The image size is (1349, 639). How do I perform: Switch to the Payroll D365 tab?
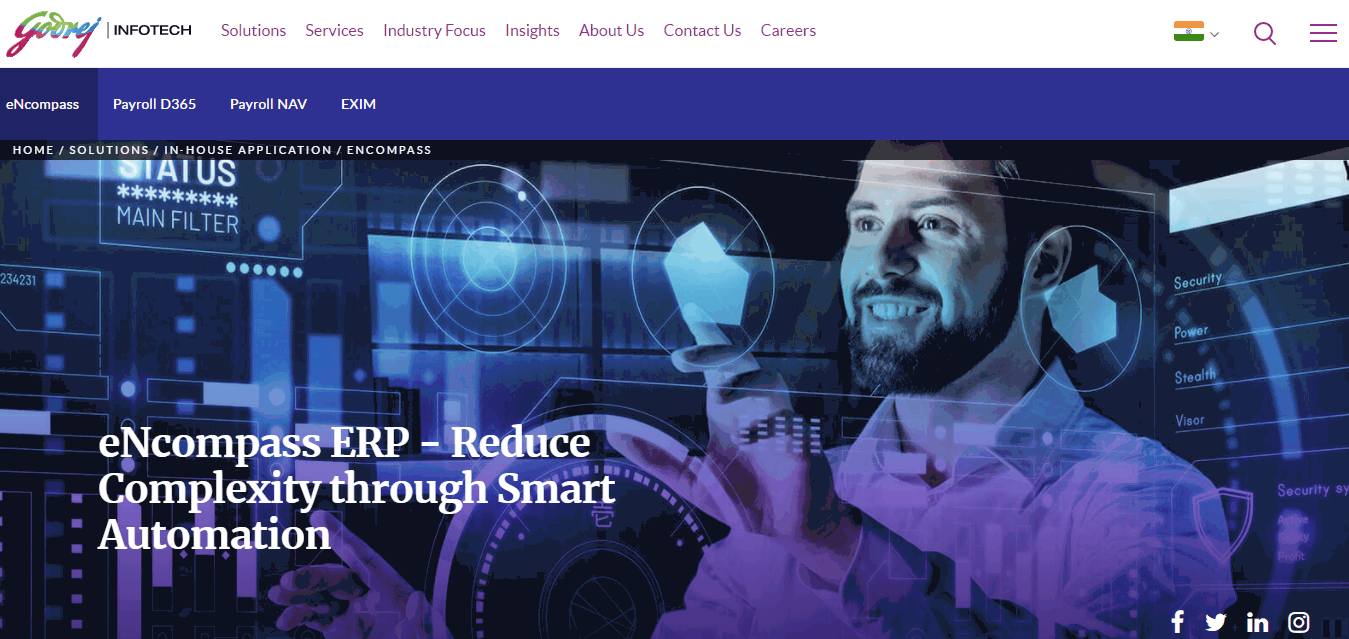pyautogui.click(x=154, y=104)
